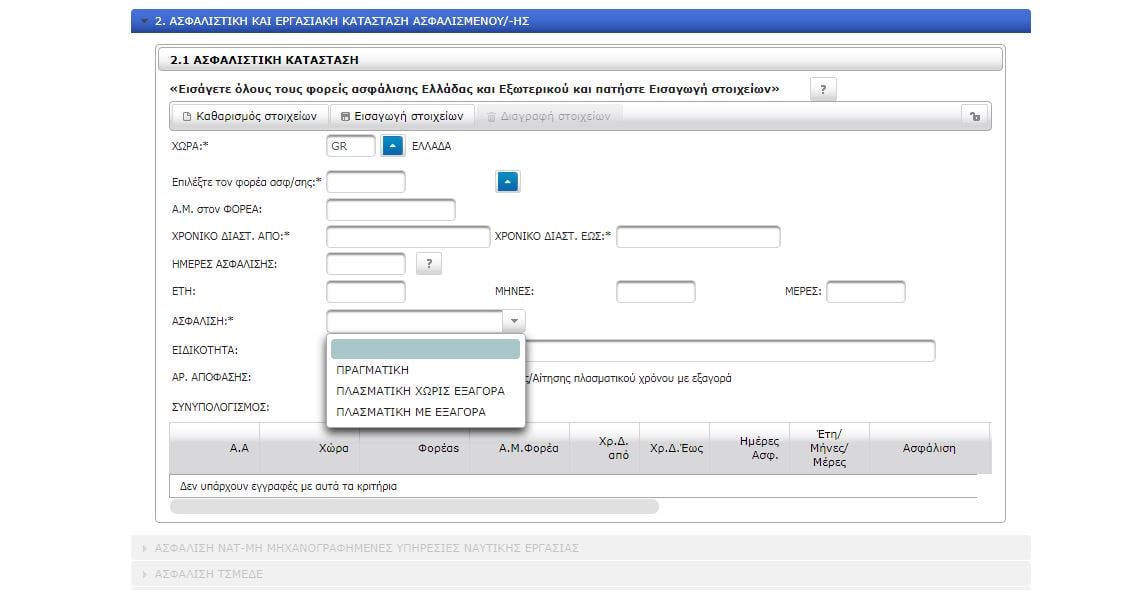This screenshot has width=1132, height=590.
Task: Click the blue arrow button for φορέα ασφ/σης
Action: tap(508, 182)
